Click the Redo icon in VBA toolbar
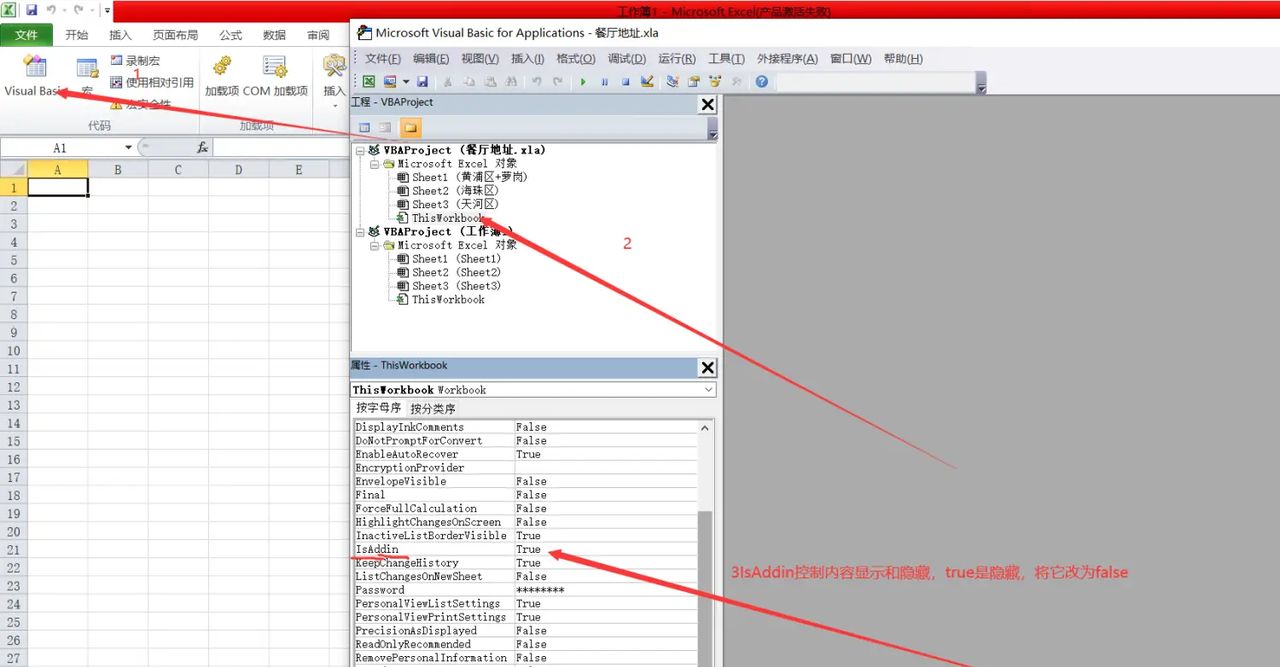The width and height of the screenshot is (1280, 667). (558, 82)
